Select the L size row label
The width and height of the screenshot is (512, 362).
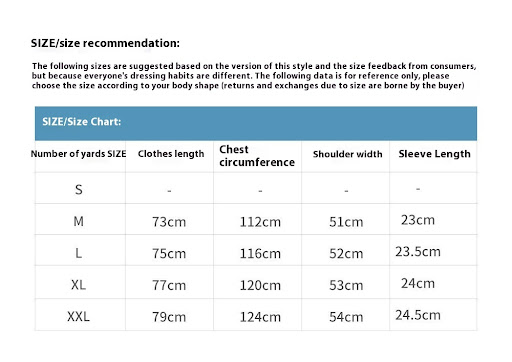pyautogui.click(x=78, y=253)
